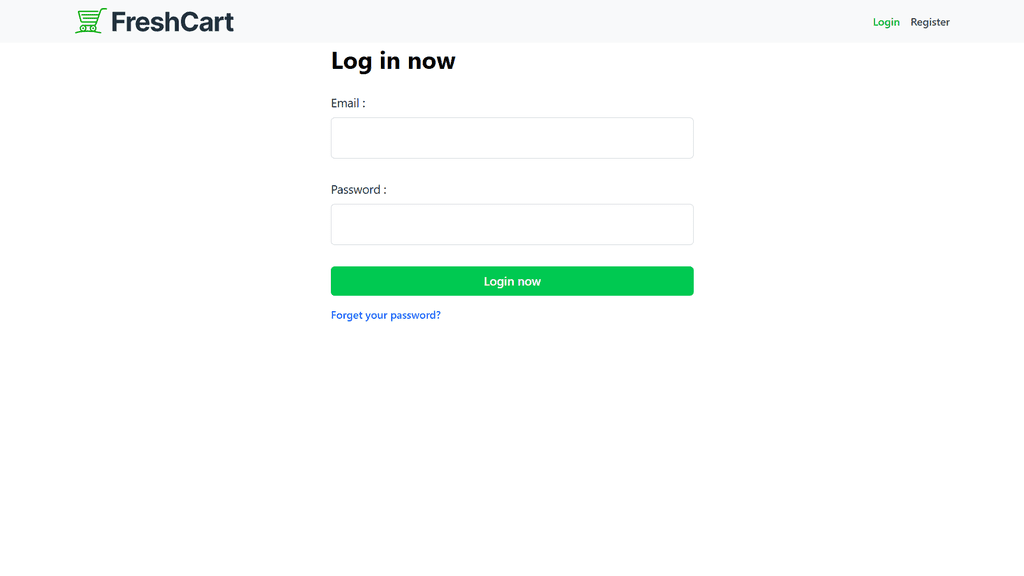Image resolution: width=1024 pixels, height=576 pixels.
Task: Start password recovery via the blue link
Action: click(386, 315)
